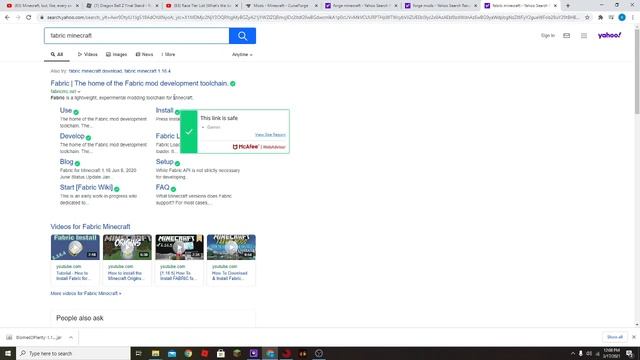Open the Microsoft Store taskbar icon
Image resolution: width=640 pixels, height=360 pixels.
221,353
